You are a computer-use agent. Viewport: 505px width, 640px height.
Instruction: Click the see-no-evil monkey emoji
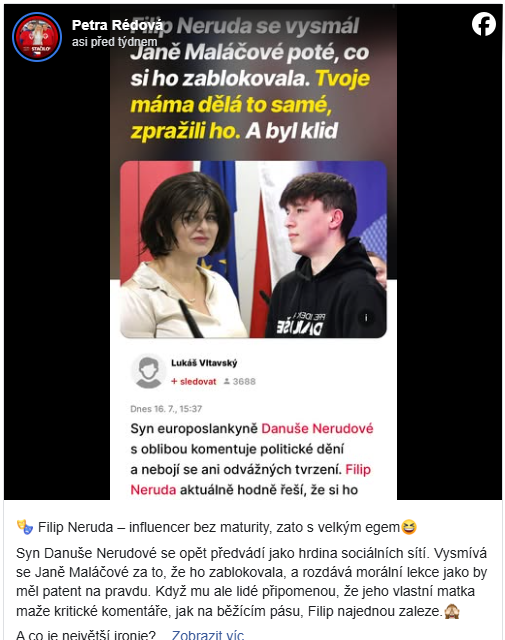pos(452,611)
